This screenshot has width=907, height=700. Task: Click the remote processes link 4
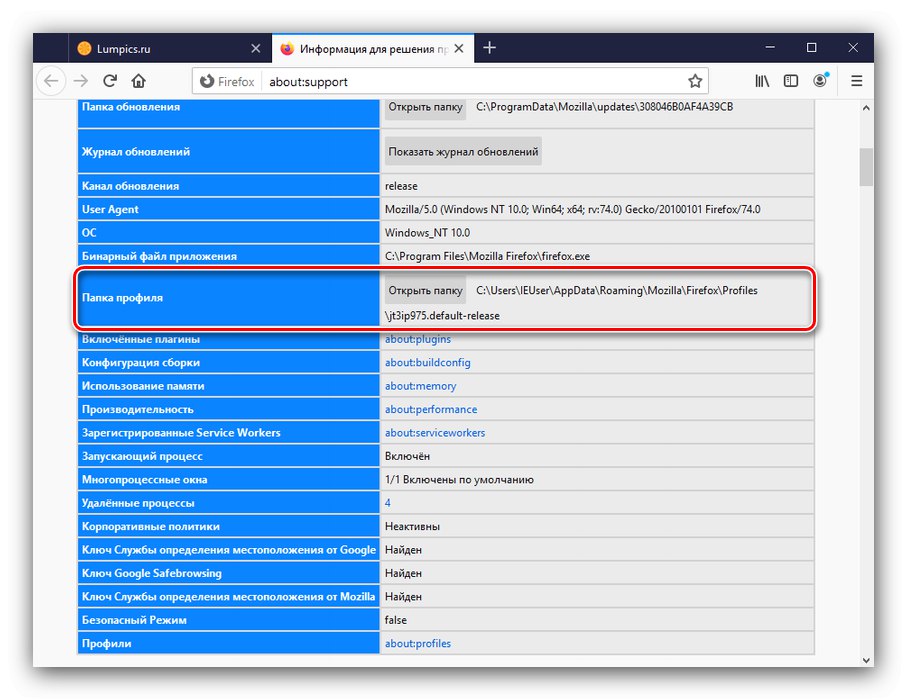click(x=388, y=503)
